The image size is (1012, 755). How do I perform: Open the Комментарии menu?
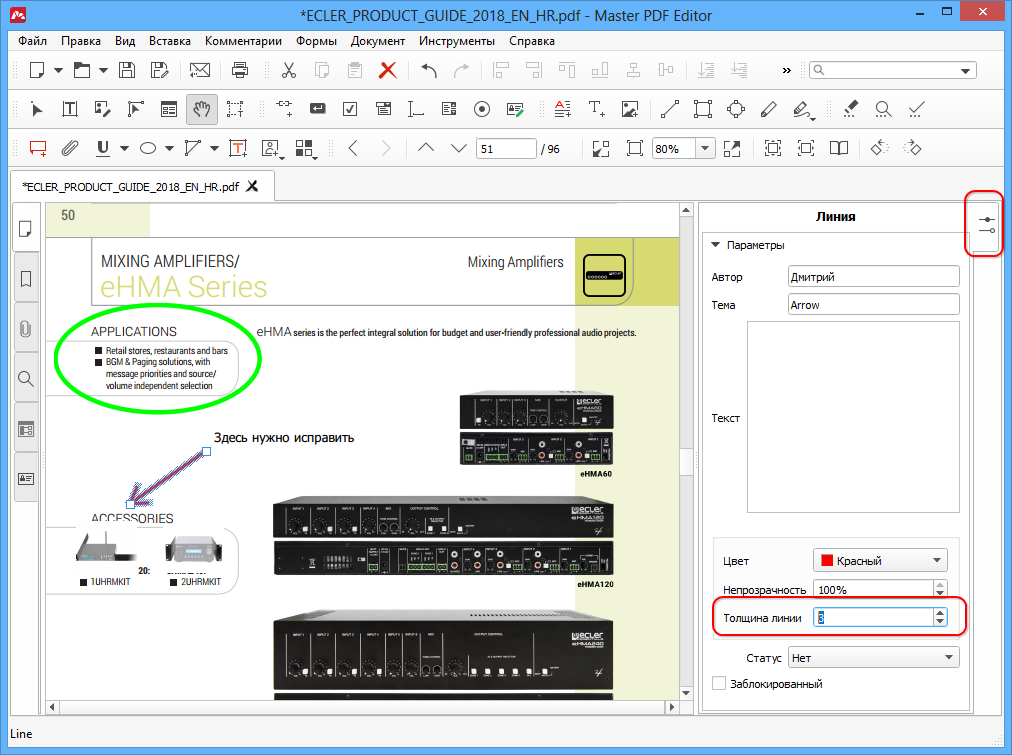243,41
